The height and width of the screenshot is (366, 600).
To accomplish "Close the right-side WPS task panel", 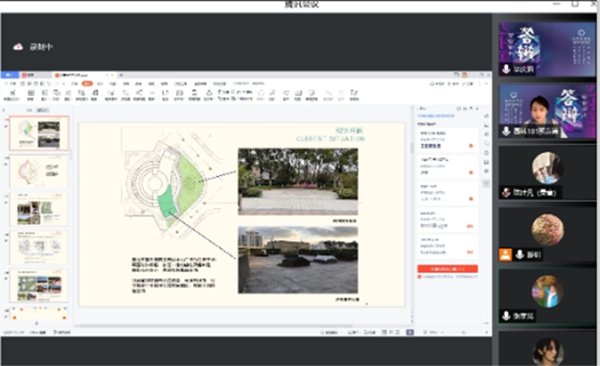I will (477, 109).
